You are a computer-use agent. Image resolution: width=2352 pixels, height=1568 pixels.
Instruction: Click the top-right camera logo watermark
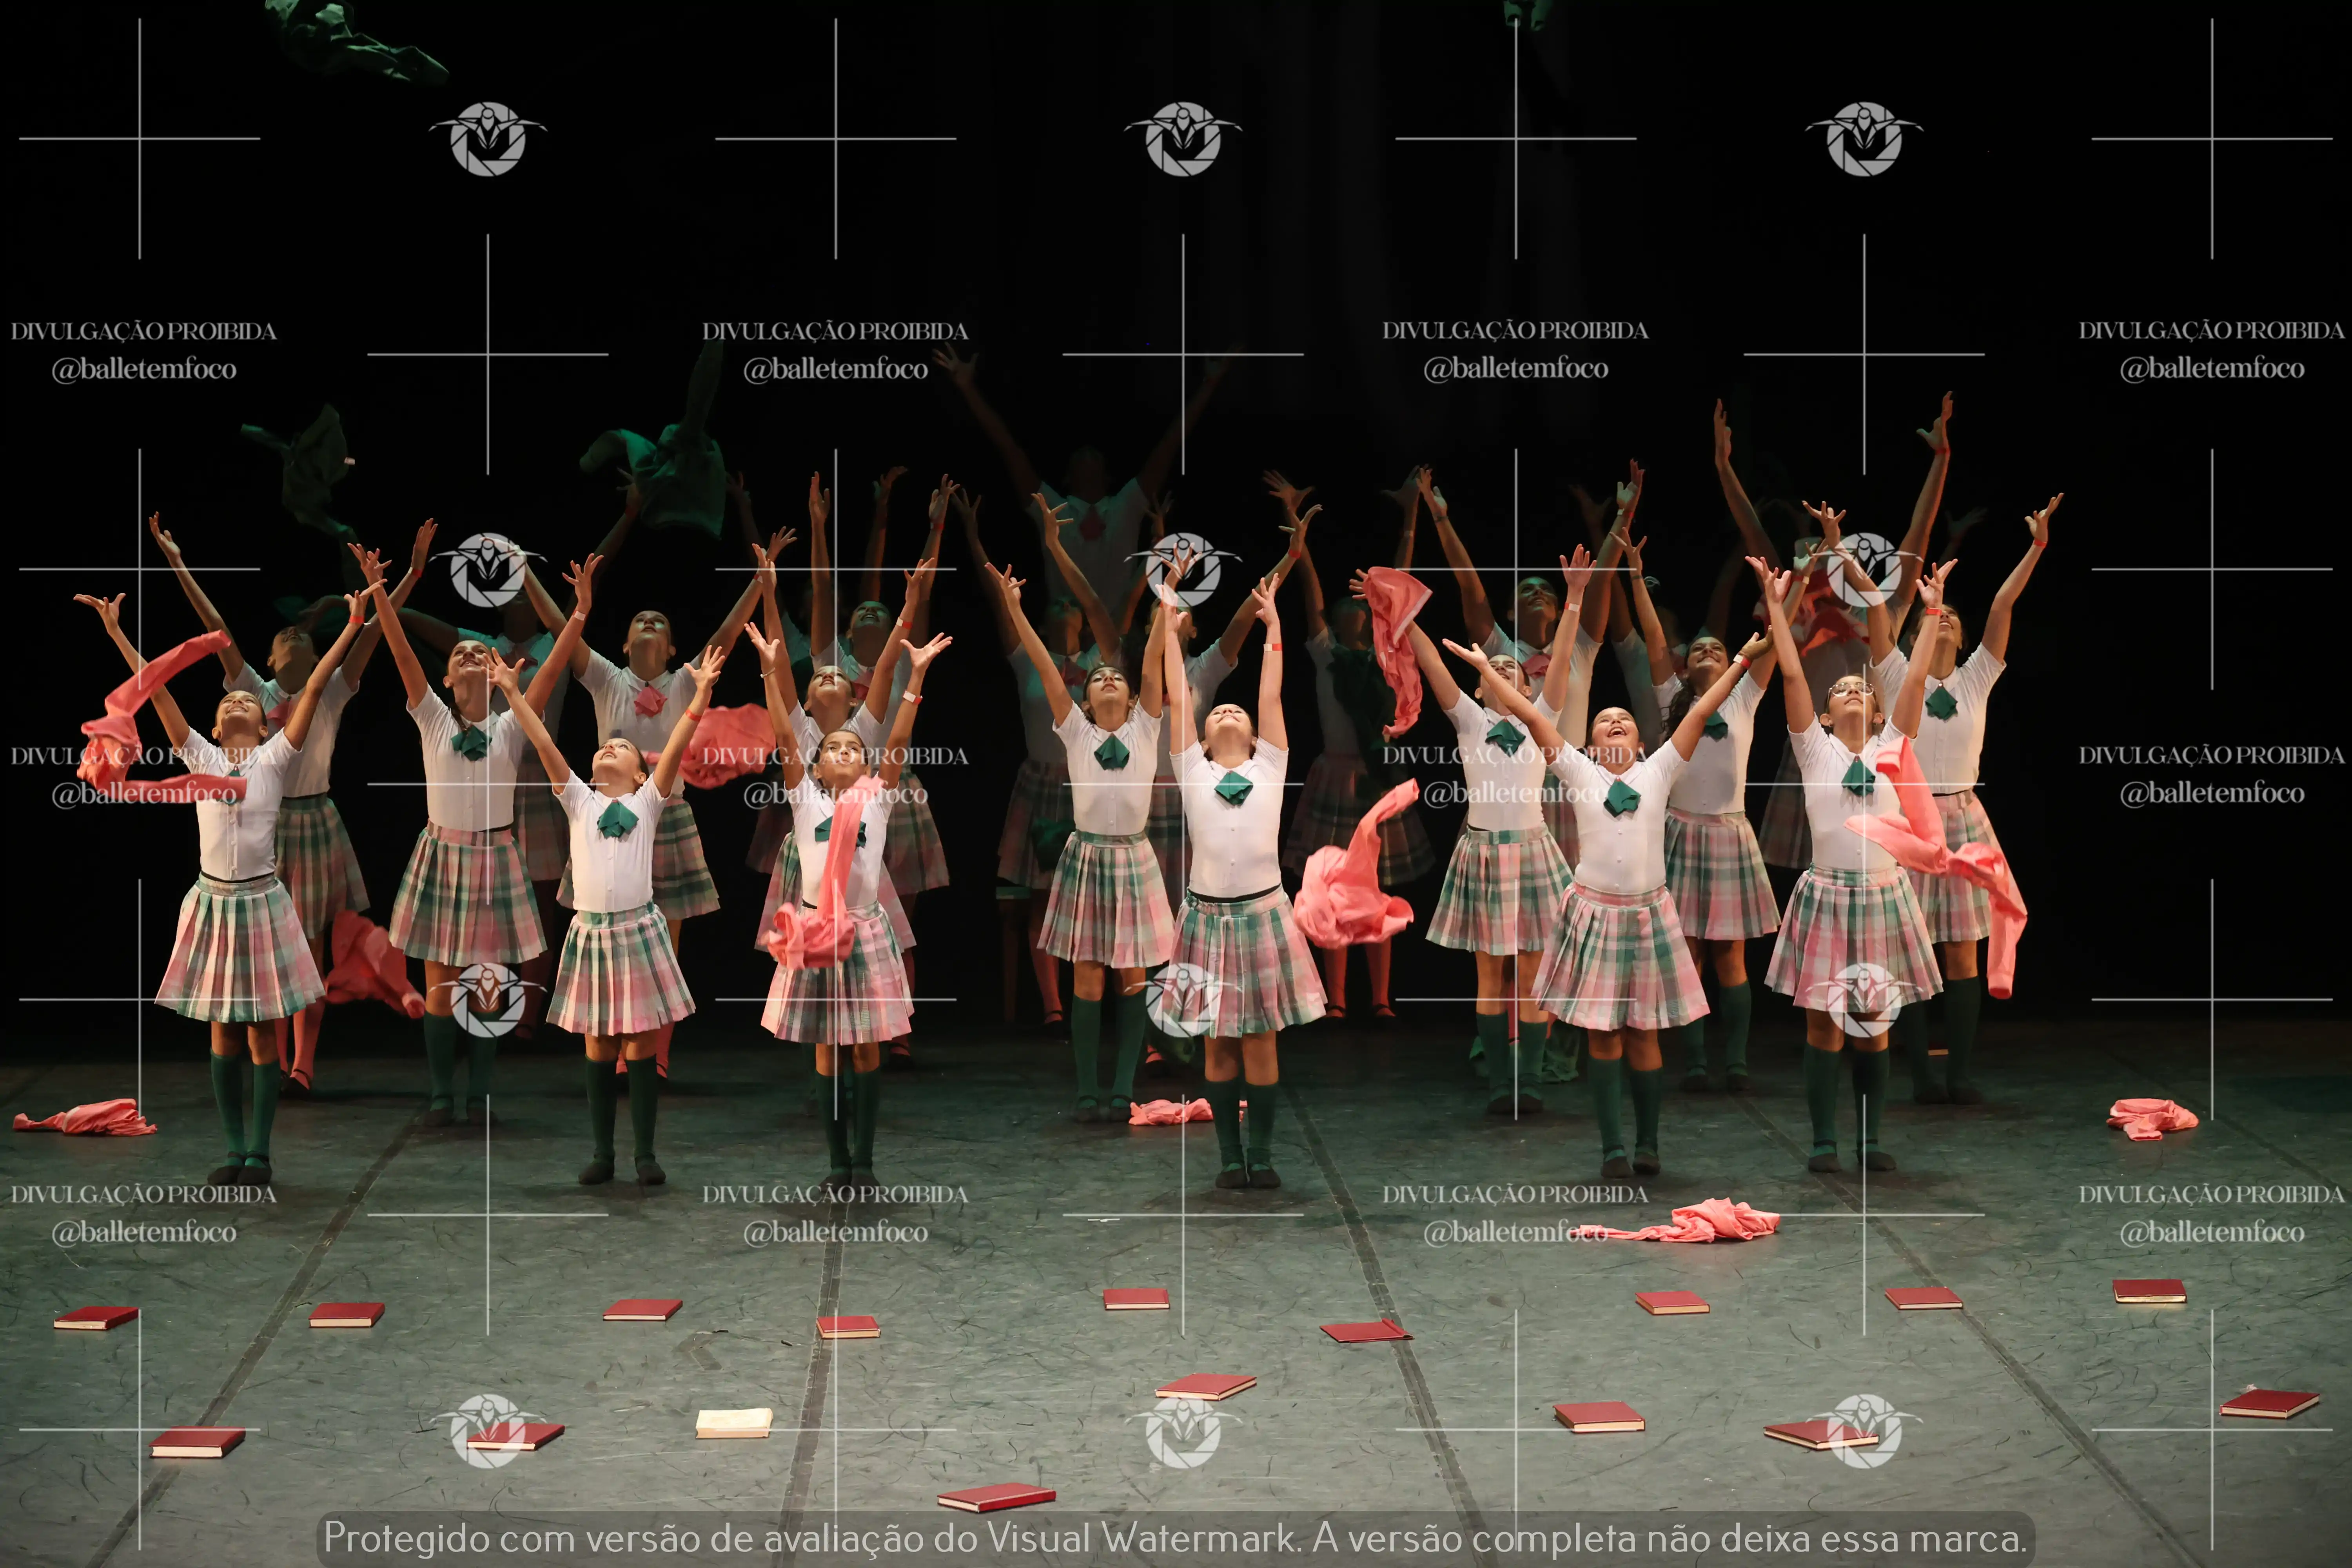coord(1864,139)
